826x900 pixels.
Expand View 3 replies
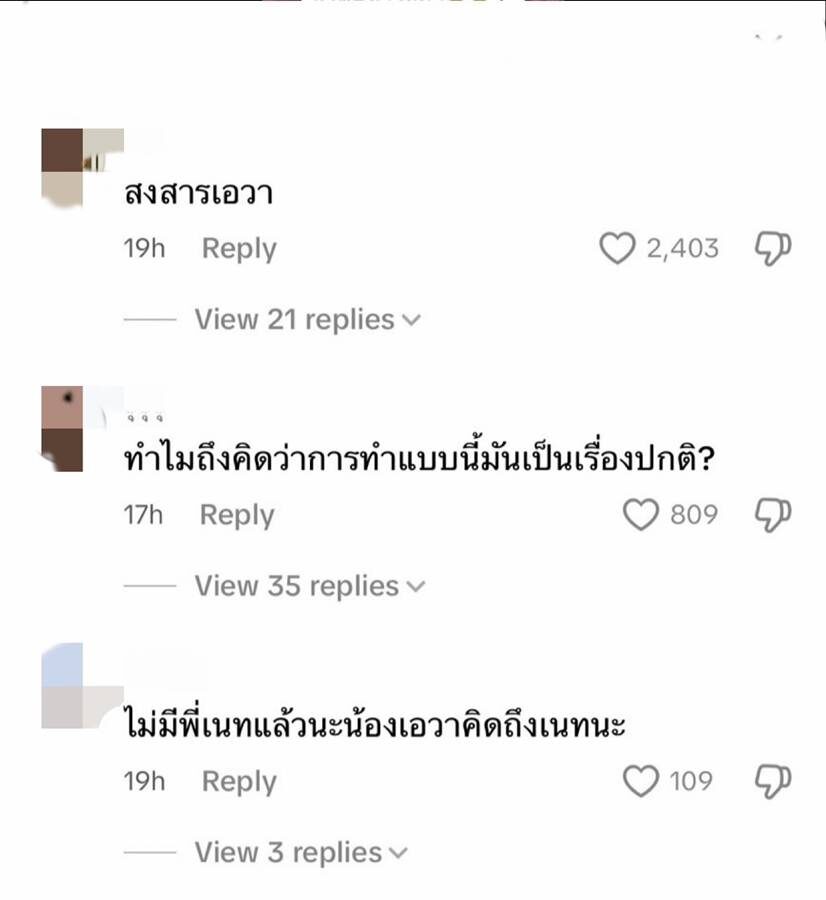[x=301, y=852]
